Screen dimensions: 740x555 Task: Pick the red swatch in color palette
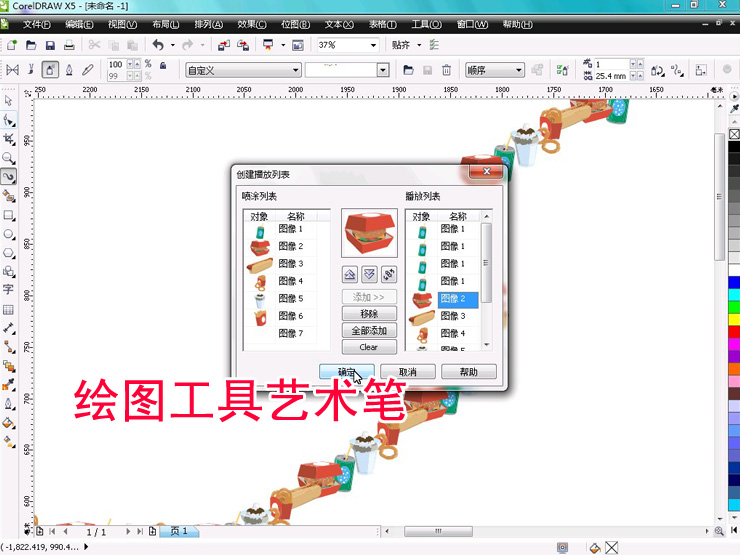click(x=733, y=332)
